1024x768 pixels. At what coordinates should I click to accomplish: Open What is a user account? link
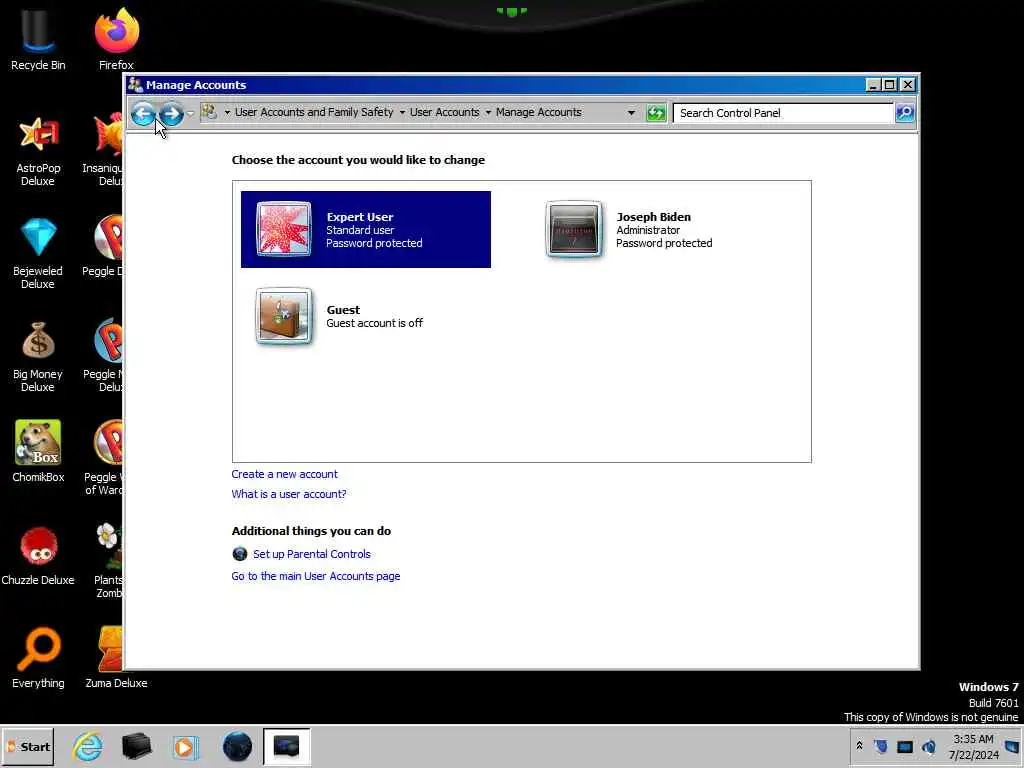[x=289, y=494]
